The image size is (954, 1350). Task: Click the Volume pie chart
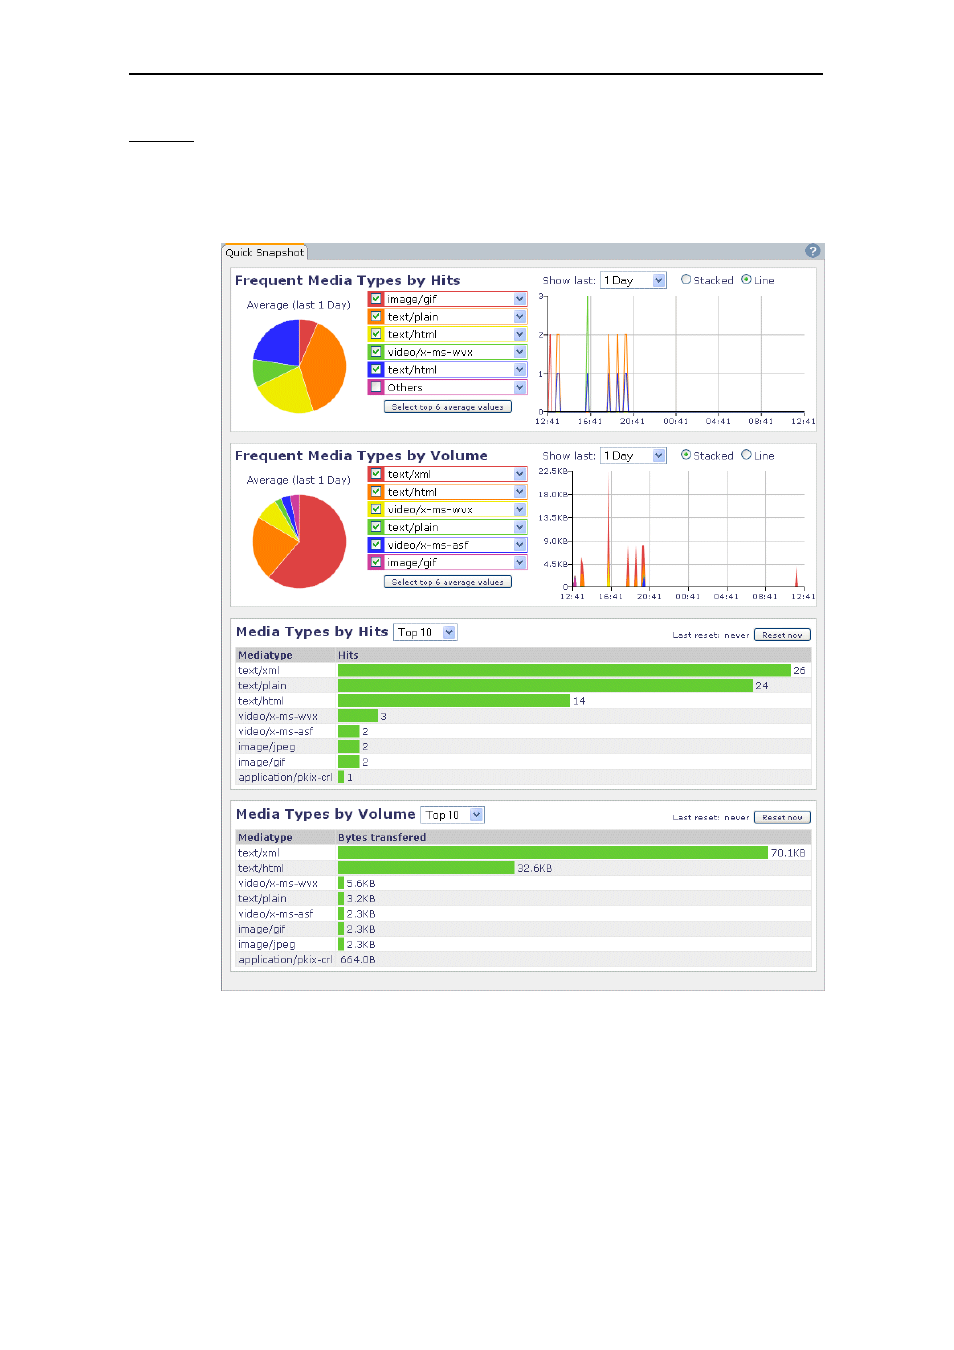[299, 541]
